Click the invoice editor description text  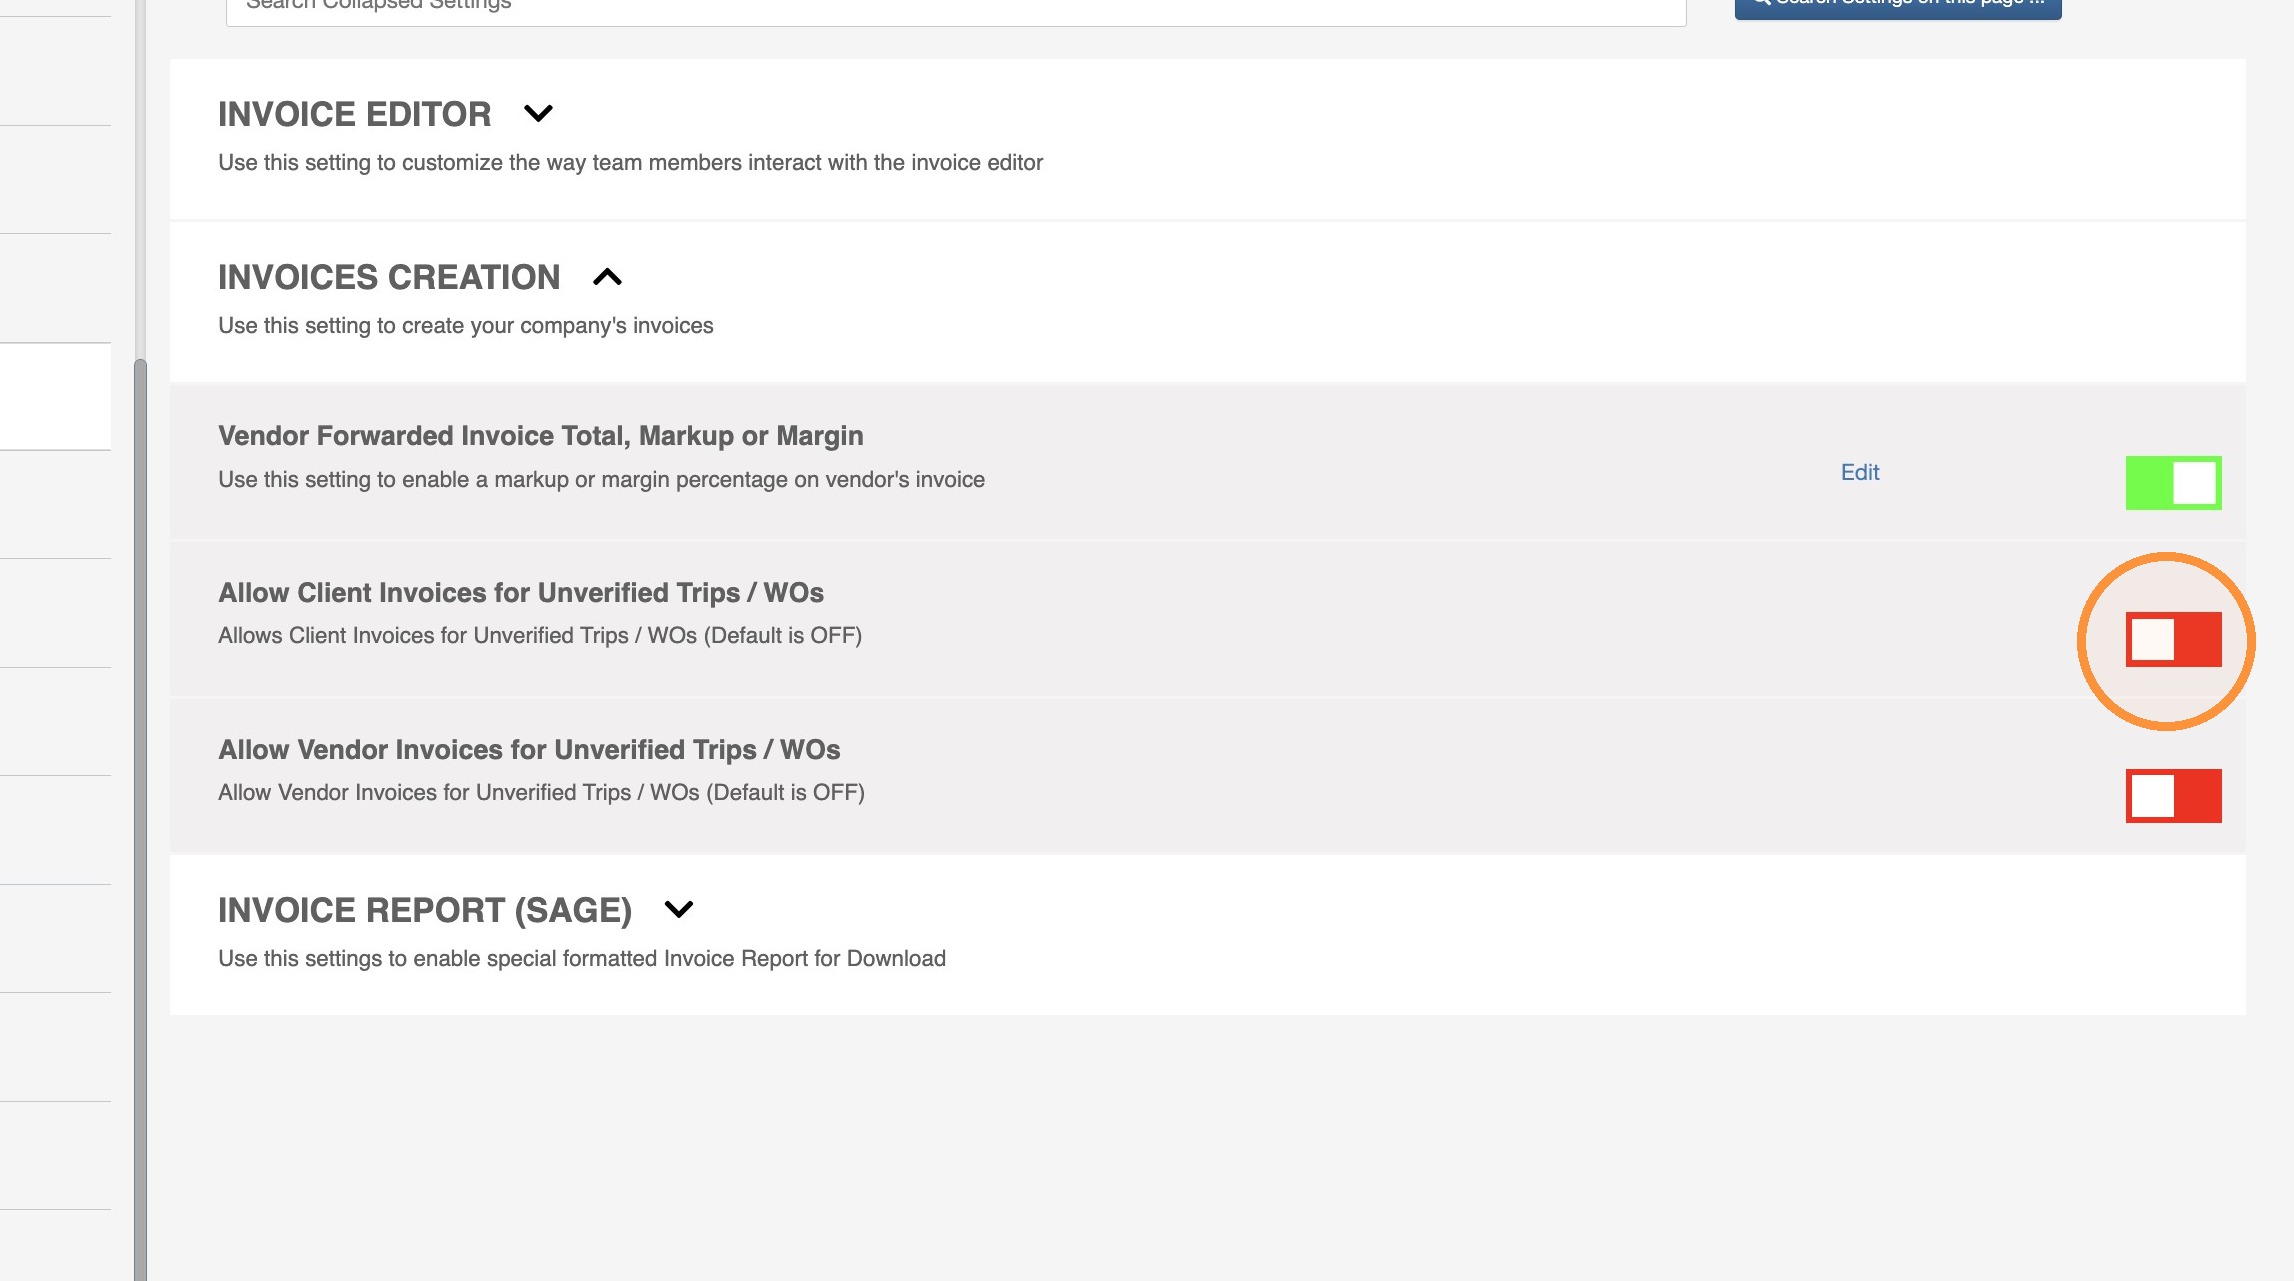[x=631, y=163]
